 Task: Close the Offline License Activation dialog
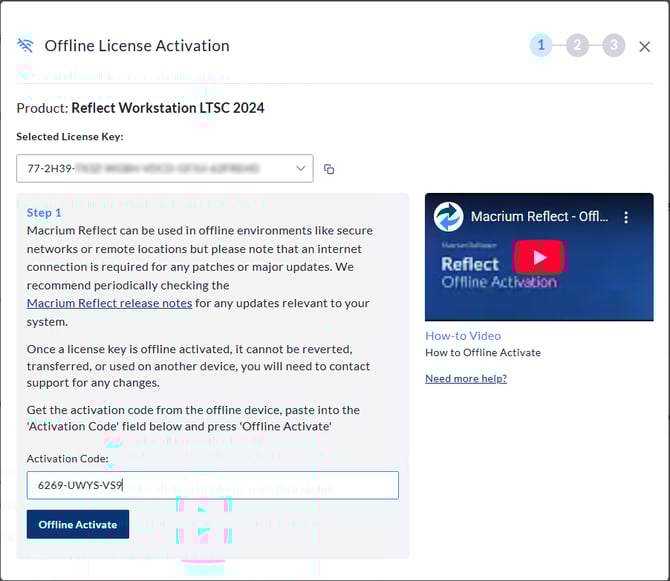coord(645,46)
